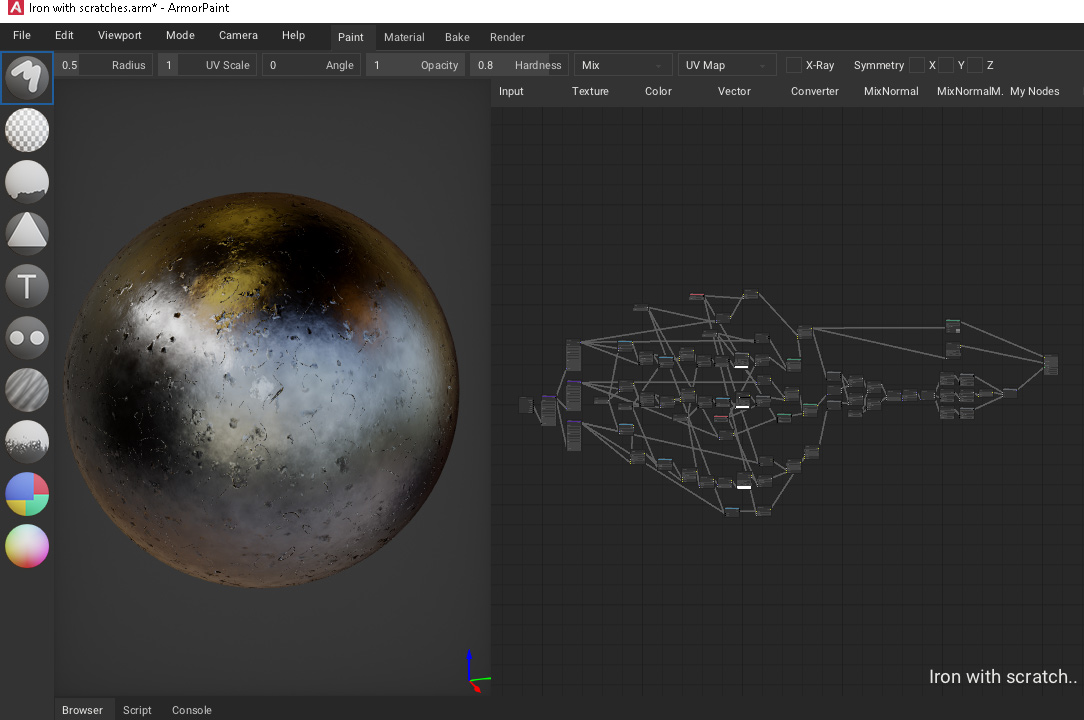Select the scratched hatch sphere icon
The width and height of the screenshot is (1084, 720).
tap(26, 390)
